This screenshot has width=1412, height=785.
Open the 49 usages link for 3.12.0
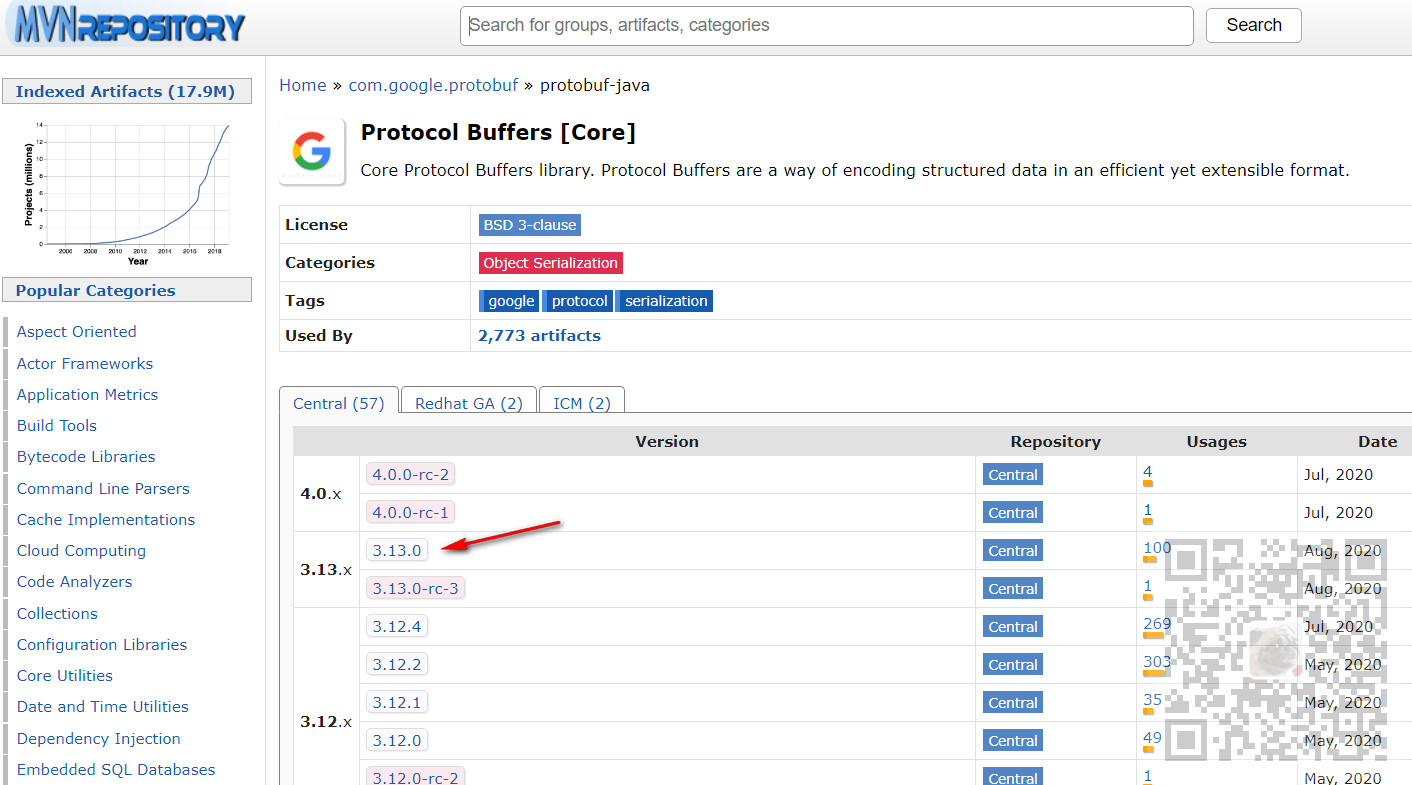pos(1152,737)
